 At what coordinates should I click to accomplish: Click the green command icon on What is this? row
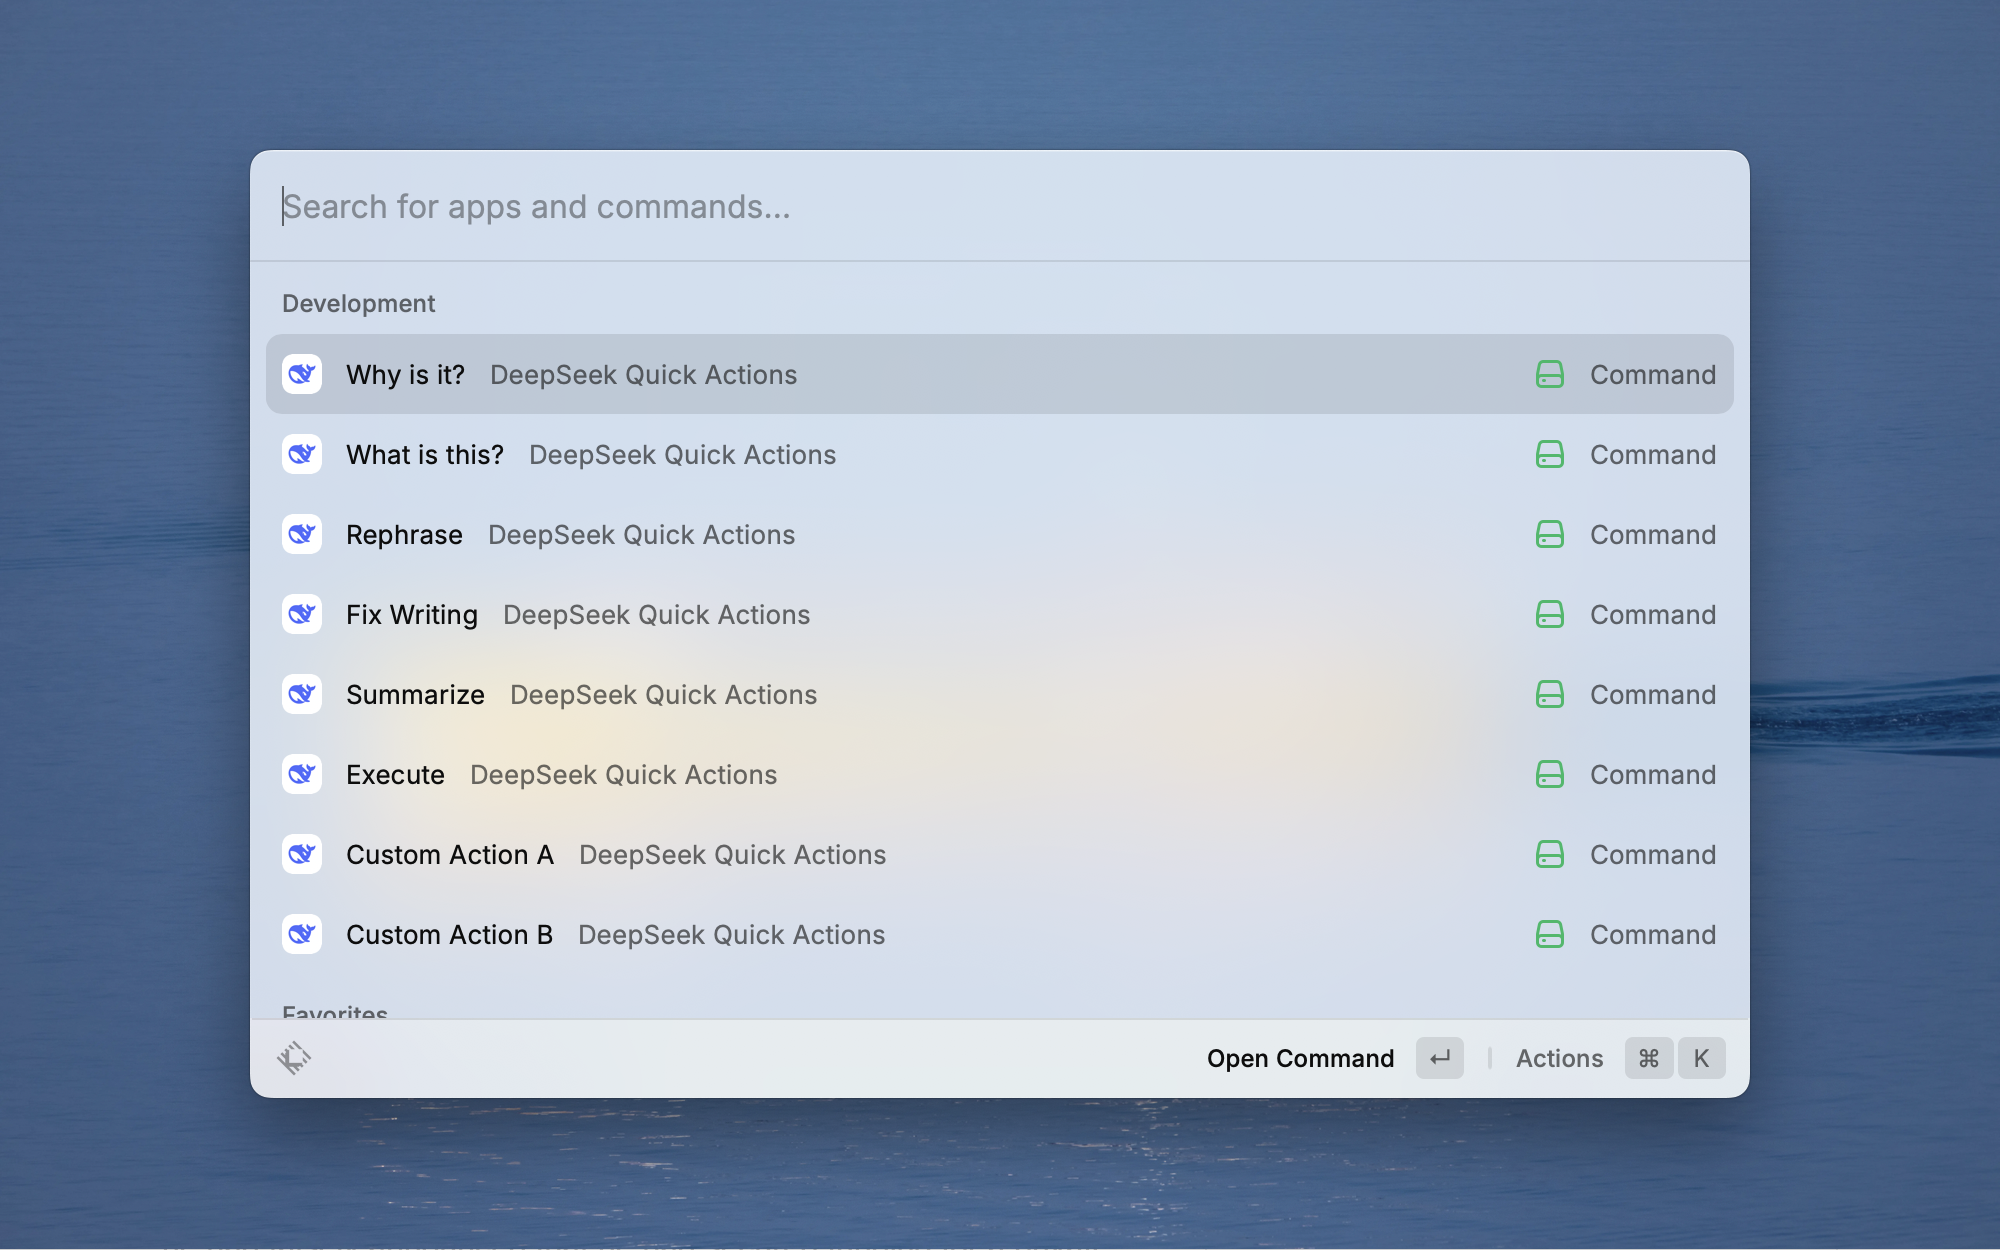(1549, 454)
